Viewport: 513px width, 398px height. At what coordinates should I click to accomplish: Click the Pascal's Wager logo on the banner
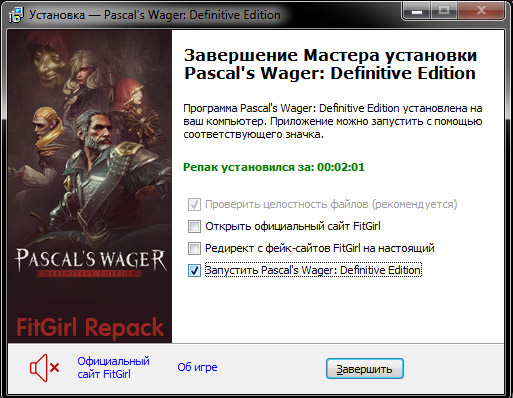90,262
